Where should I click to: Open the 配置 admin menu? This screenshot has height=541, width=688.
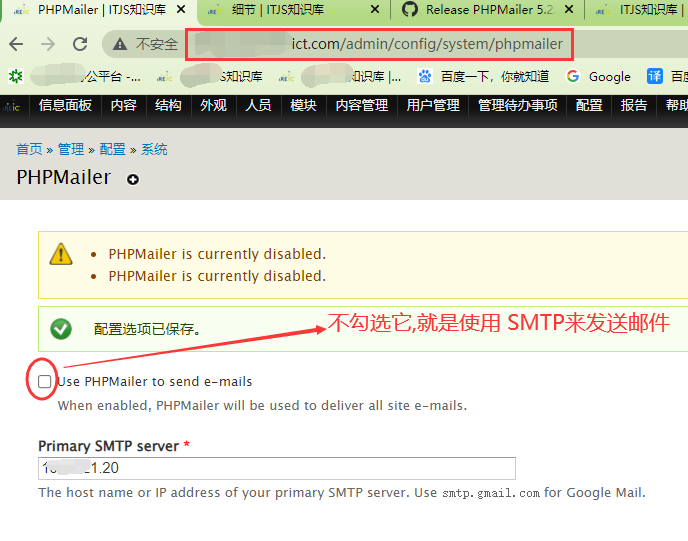tap(589, 105)
